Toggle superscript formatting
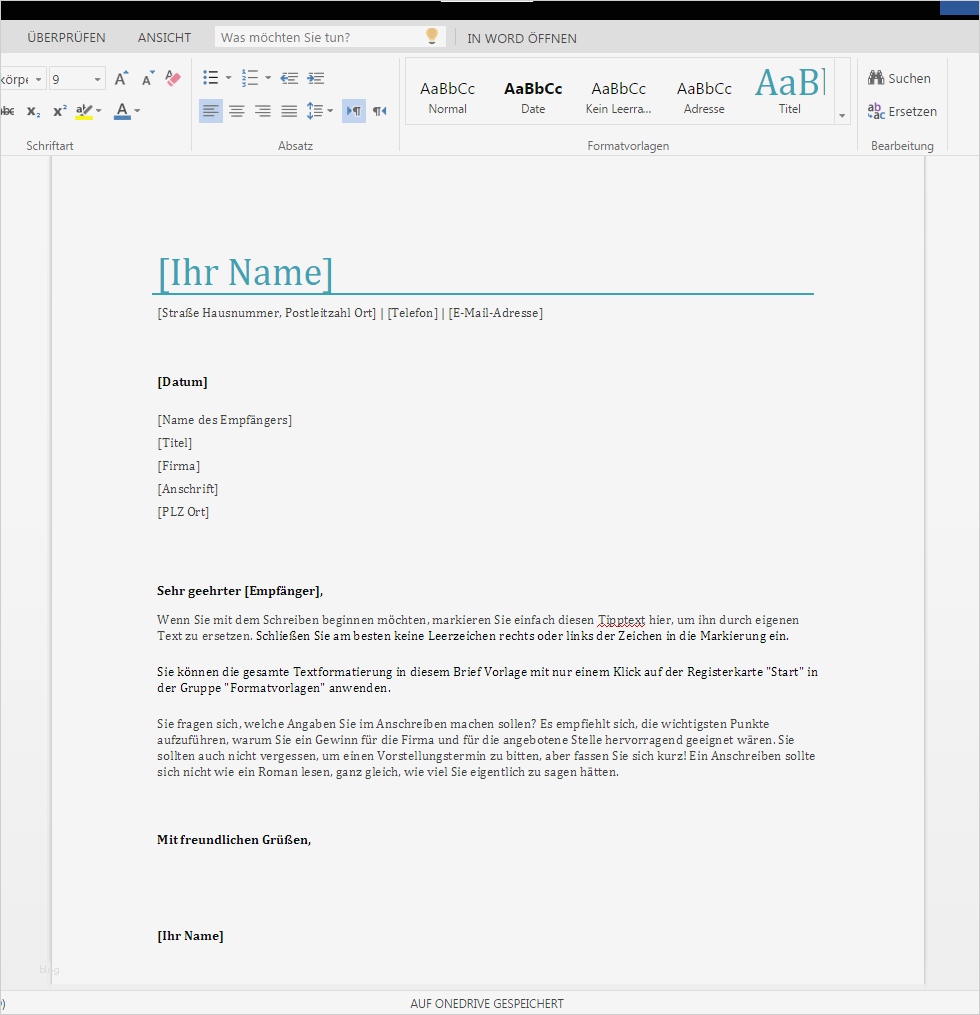 [60, 112]
